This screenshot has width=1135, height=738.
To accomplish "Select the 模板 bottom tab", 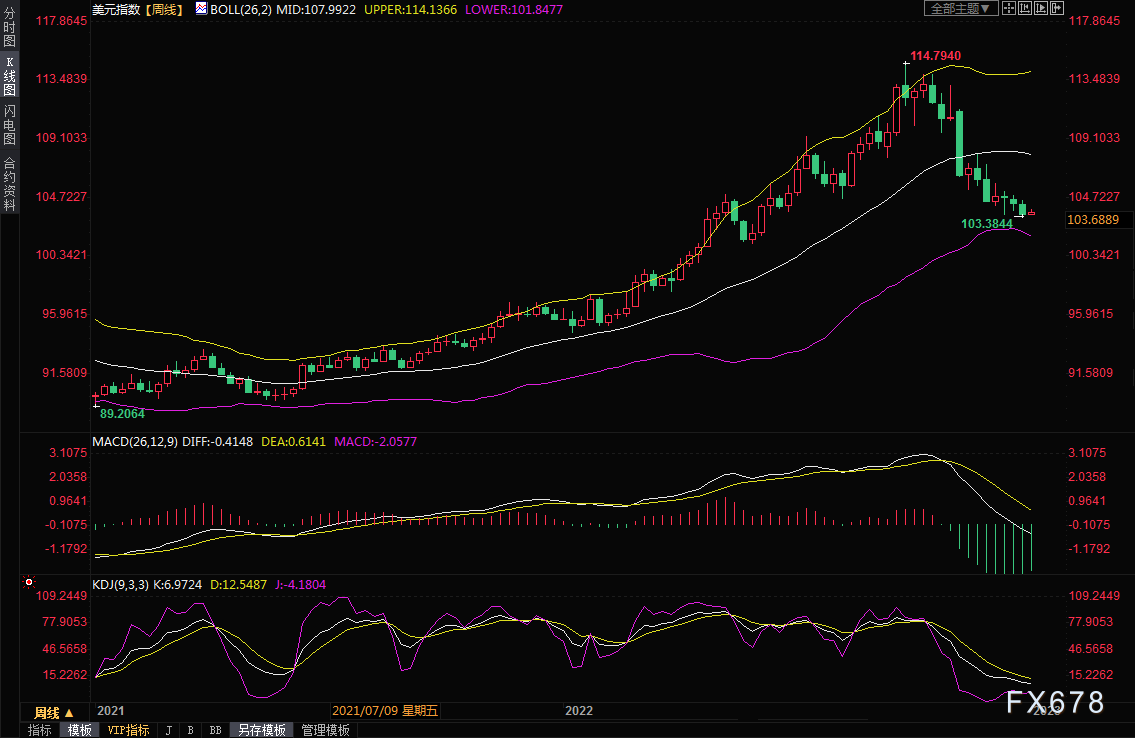I will [79, 730].
